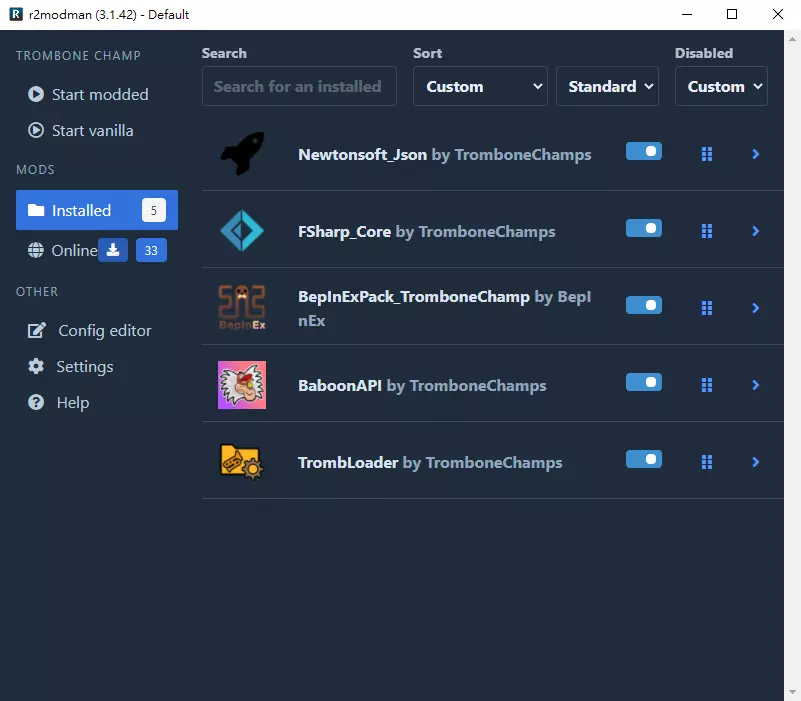Expand the FSharp_Core row chevron
The height and width of the screenshot is (701, 801).
click(x=756, y=231)
